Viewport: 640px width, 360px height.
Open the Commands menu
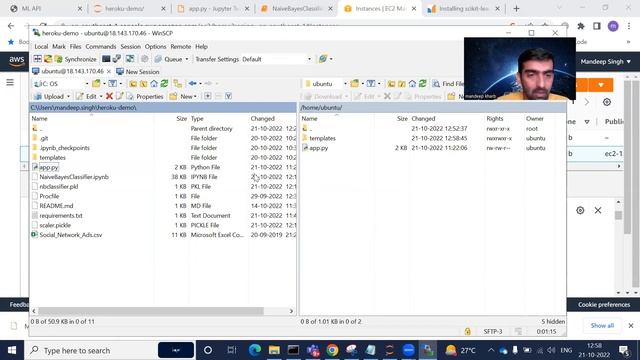pos(101,47)
